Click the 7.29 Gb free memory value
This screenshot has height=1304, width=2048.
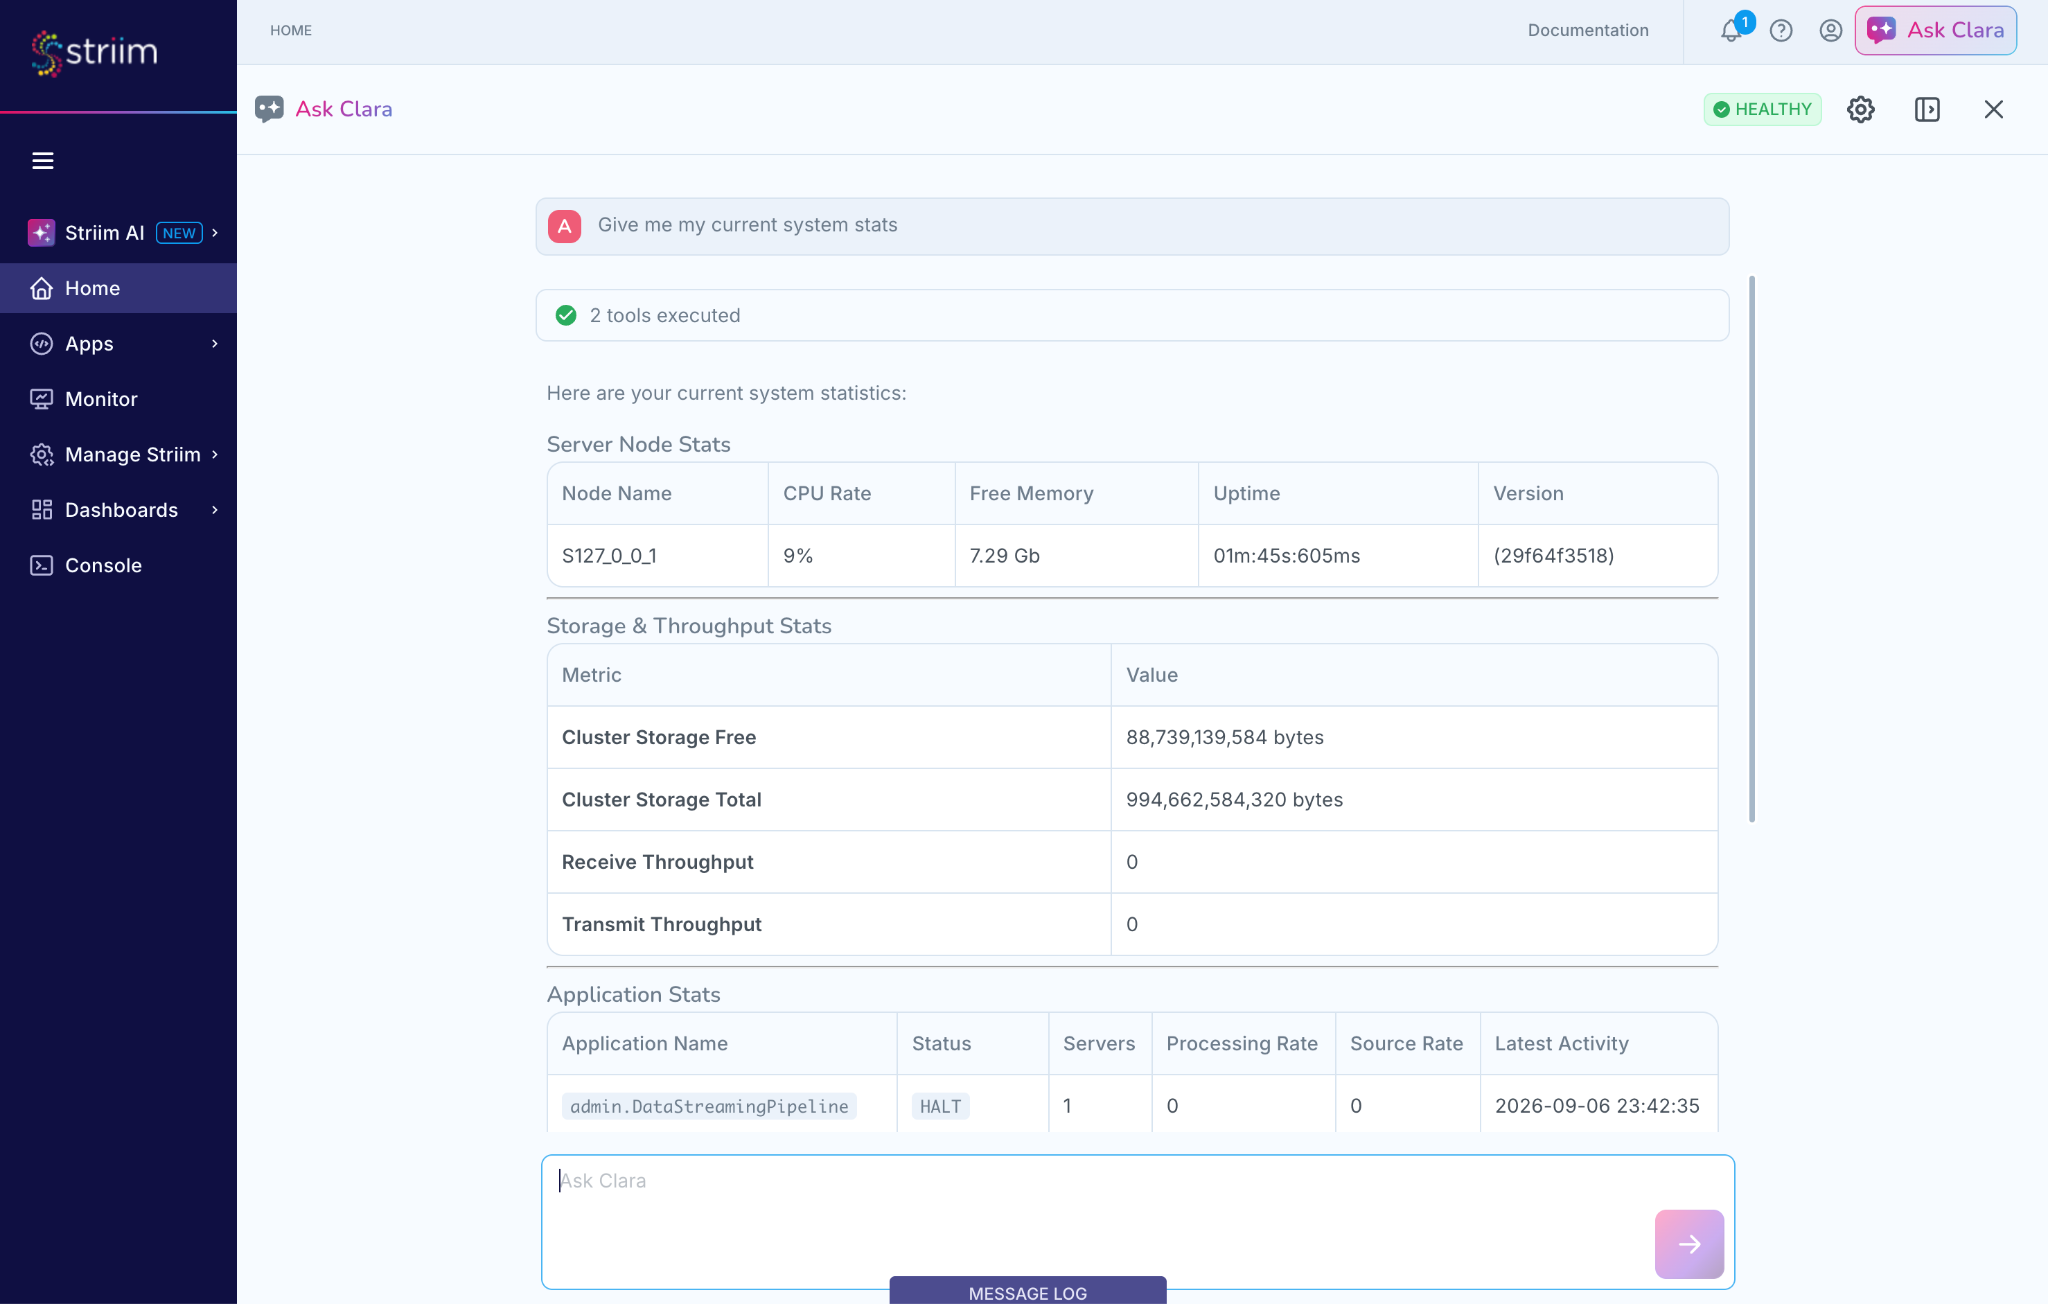tap(1004, 556)
